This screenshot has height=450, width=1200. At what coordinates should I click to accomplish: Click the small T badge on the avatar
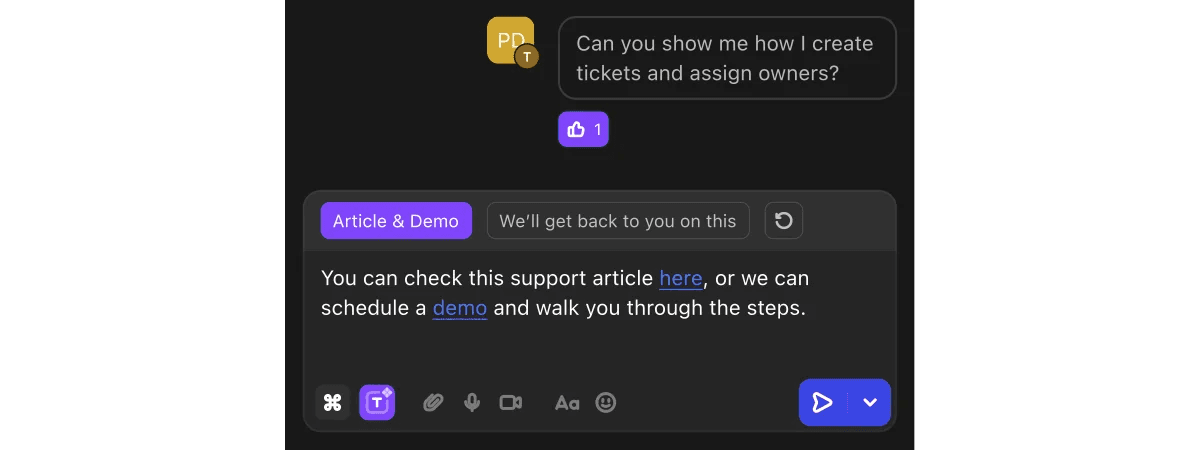click(x=527, y=57)
